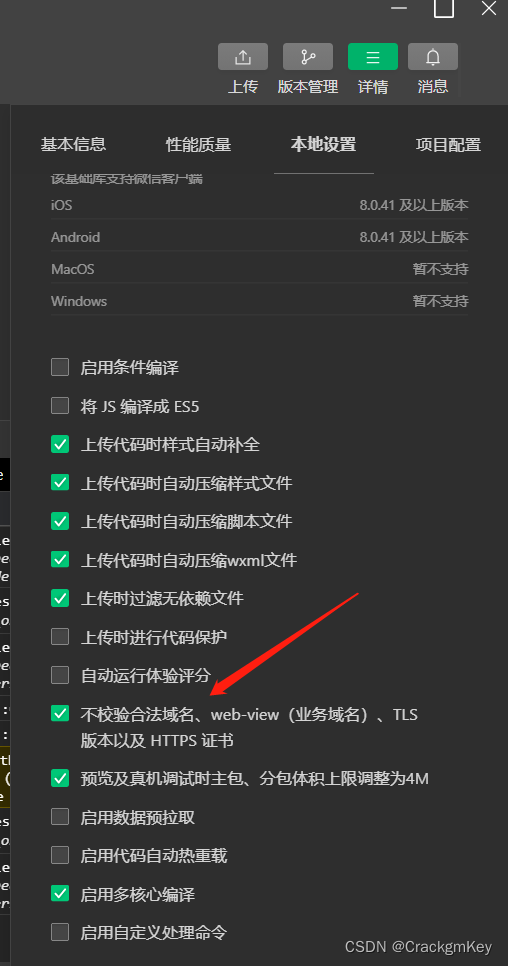Image resolution: width=508 pixels, height=966 pixels.
Task: Enable 上传时进行代码保护 checkbox
Action: [60, 636]
